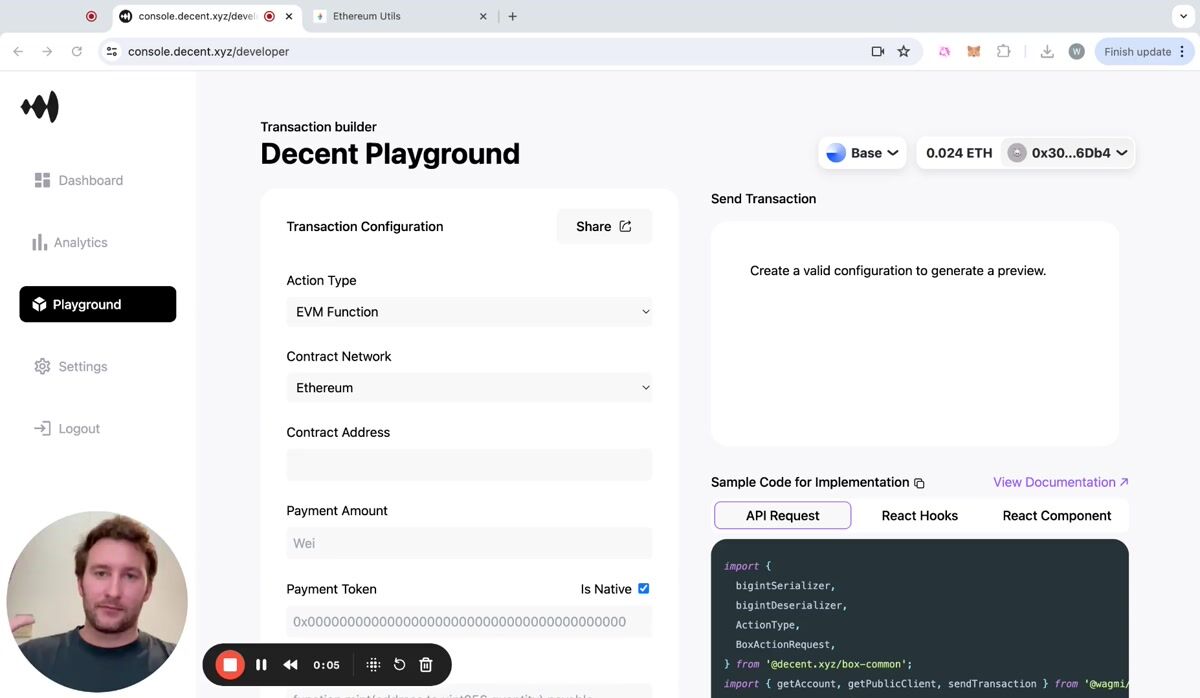Open the Contract Network dropdown
The height and width of the screenshot is (698, 1200).
pos(469,388)
